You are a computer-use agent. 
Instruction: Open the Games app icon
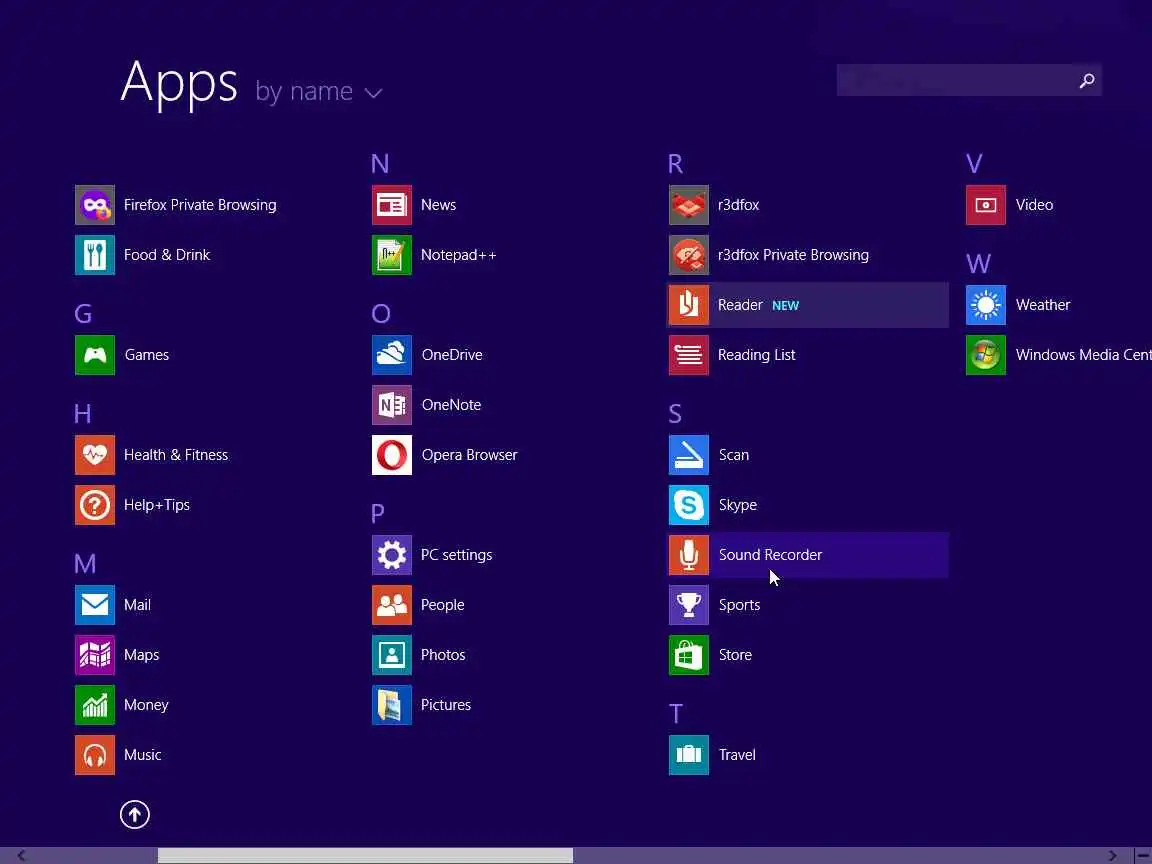click(95, 355)
